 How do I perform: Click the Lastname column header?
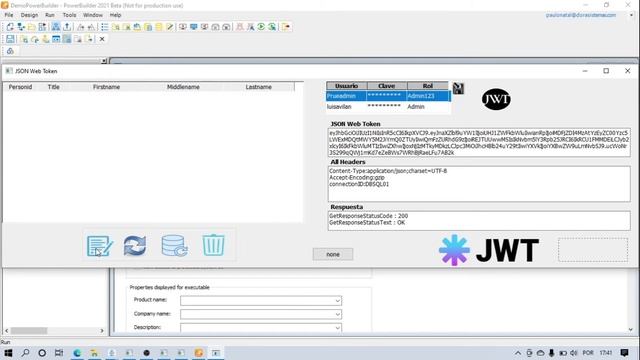tap(259, 87)
